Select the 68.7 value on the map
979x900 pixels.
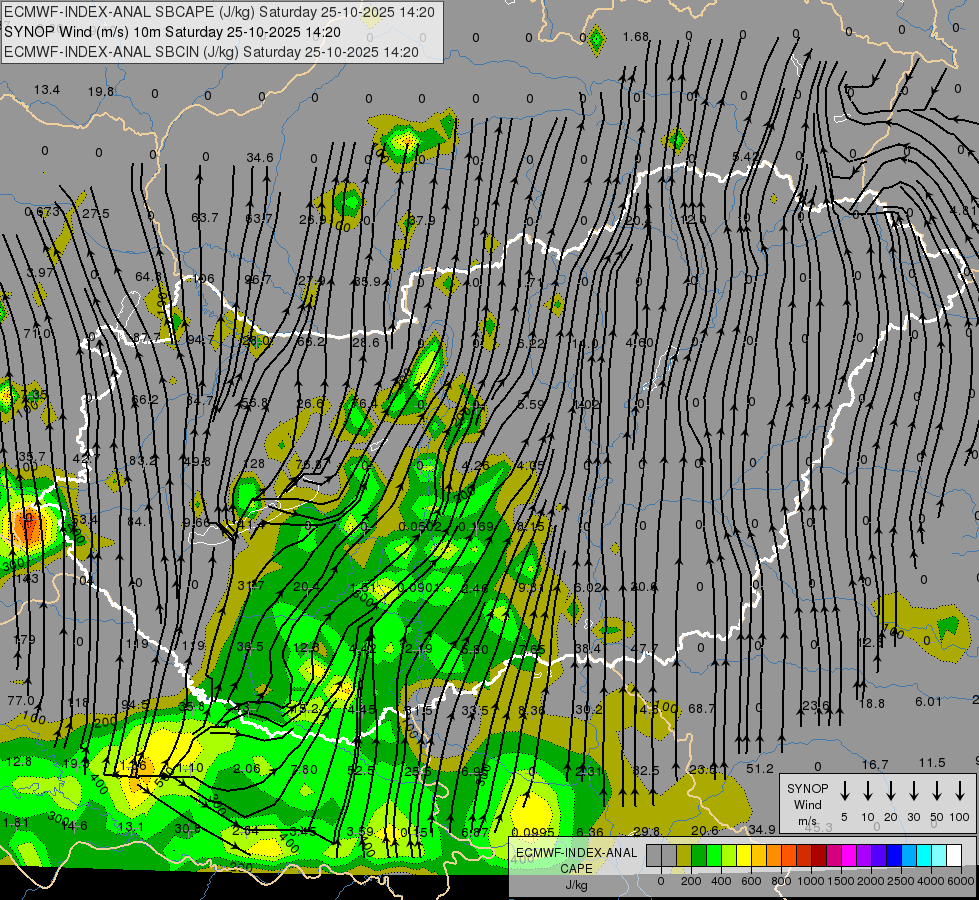point(701,708)
